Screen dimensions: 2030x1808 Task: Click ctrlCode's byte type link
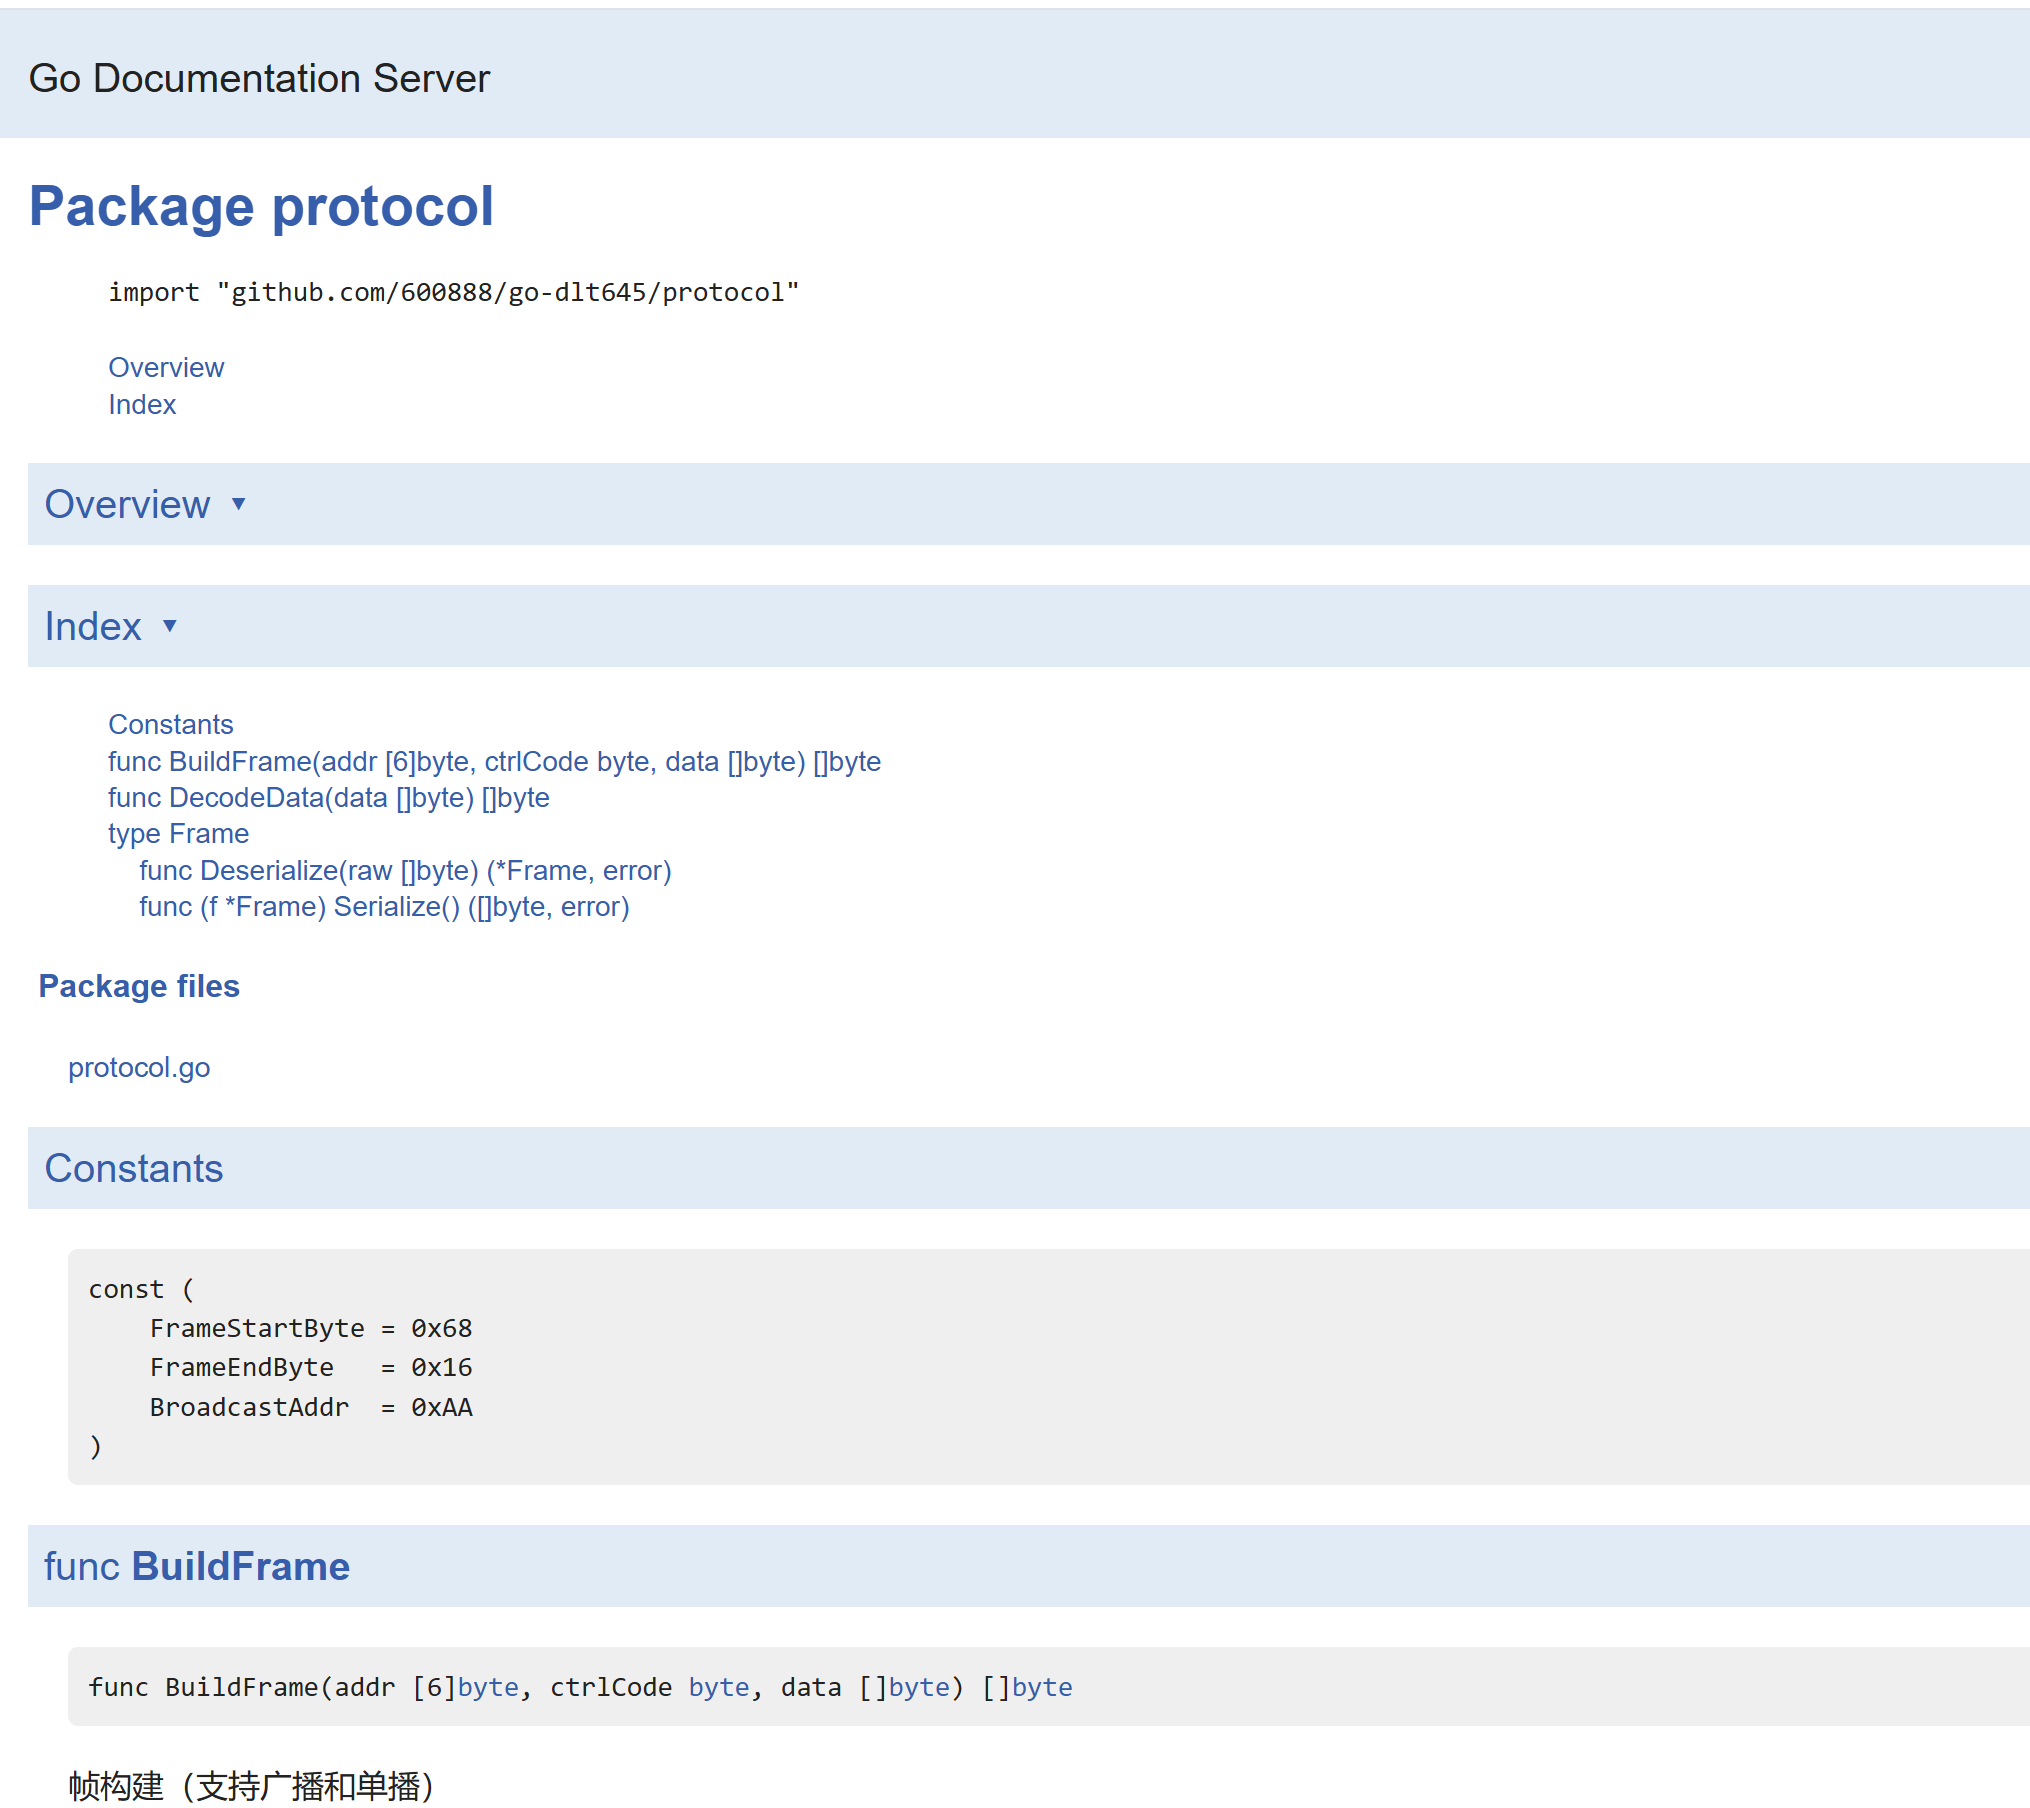pyautogui.click(x=719, y=1687)
